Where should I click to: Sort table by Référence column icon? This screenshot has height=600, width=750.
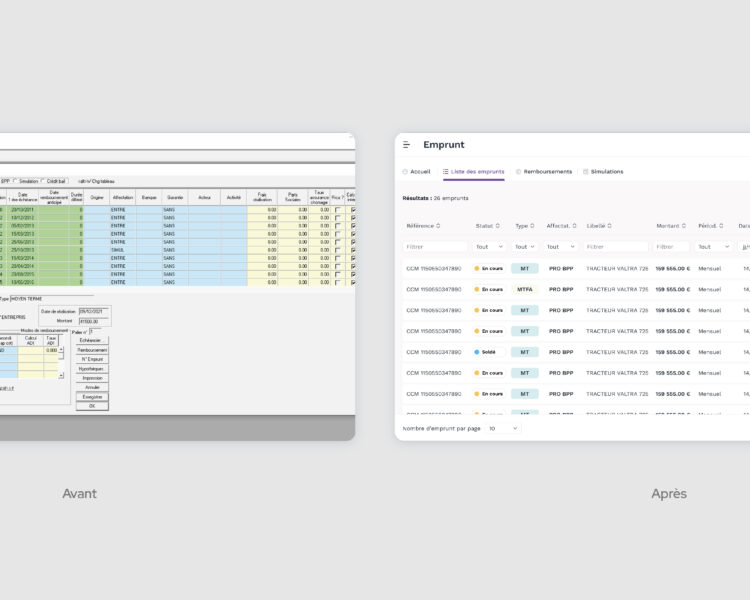[x=440, y=225]
